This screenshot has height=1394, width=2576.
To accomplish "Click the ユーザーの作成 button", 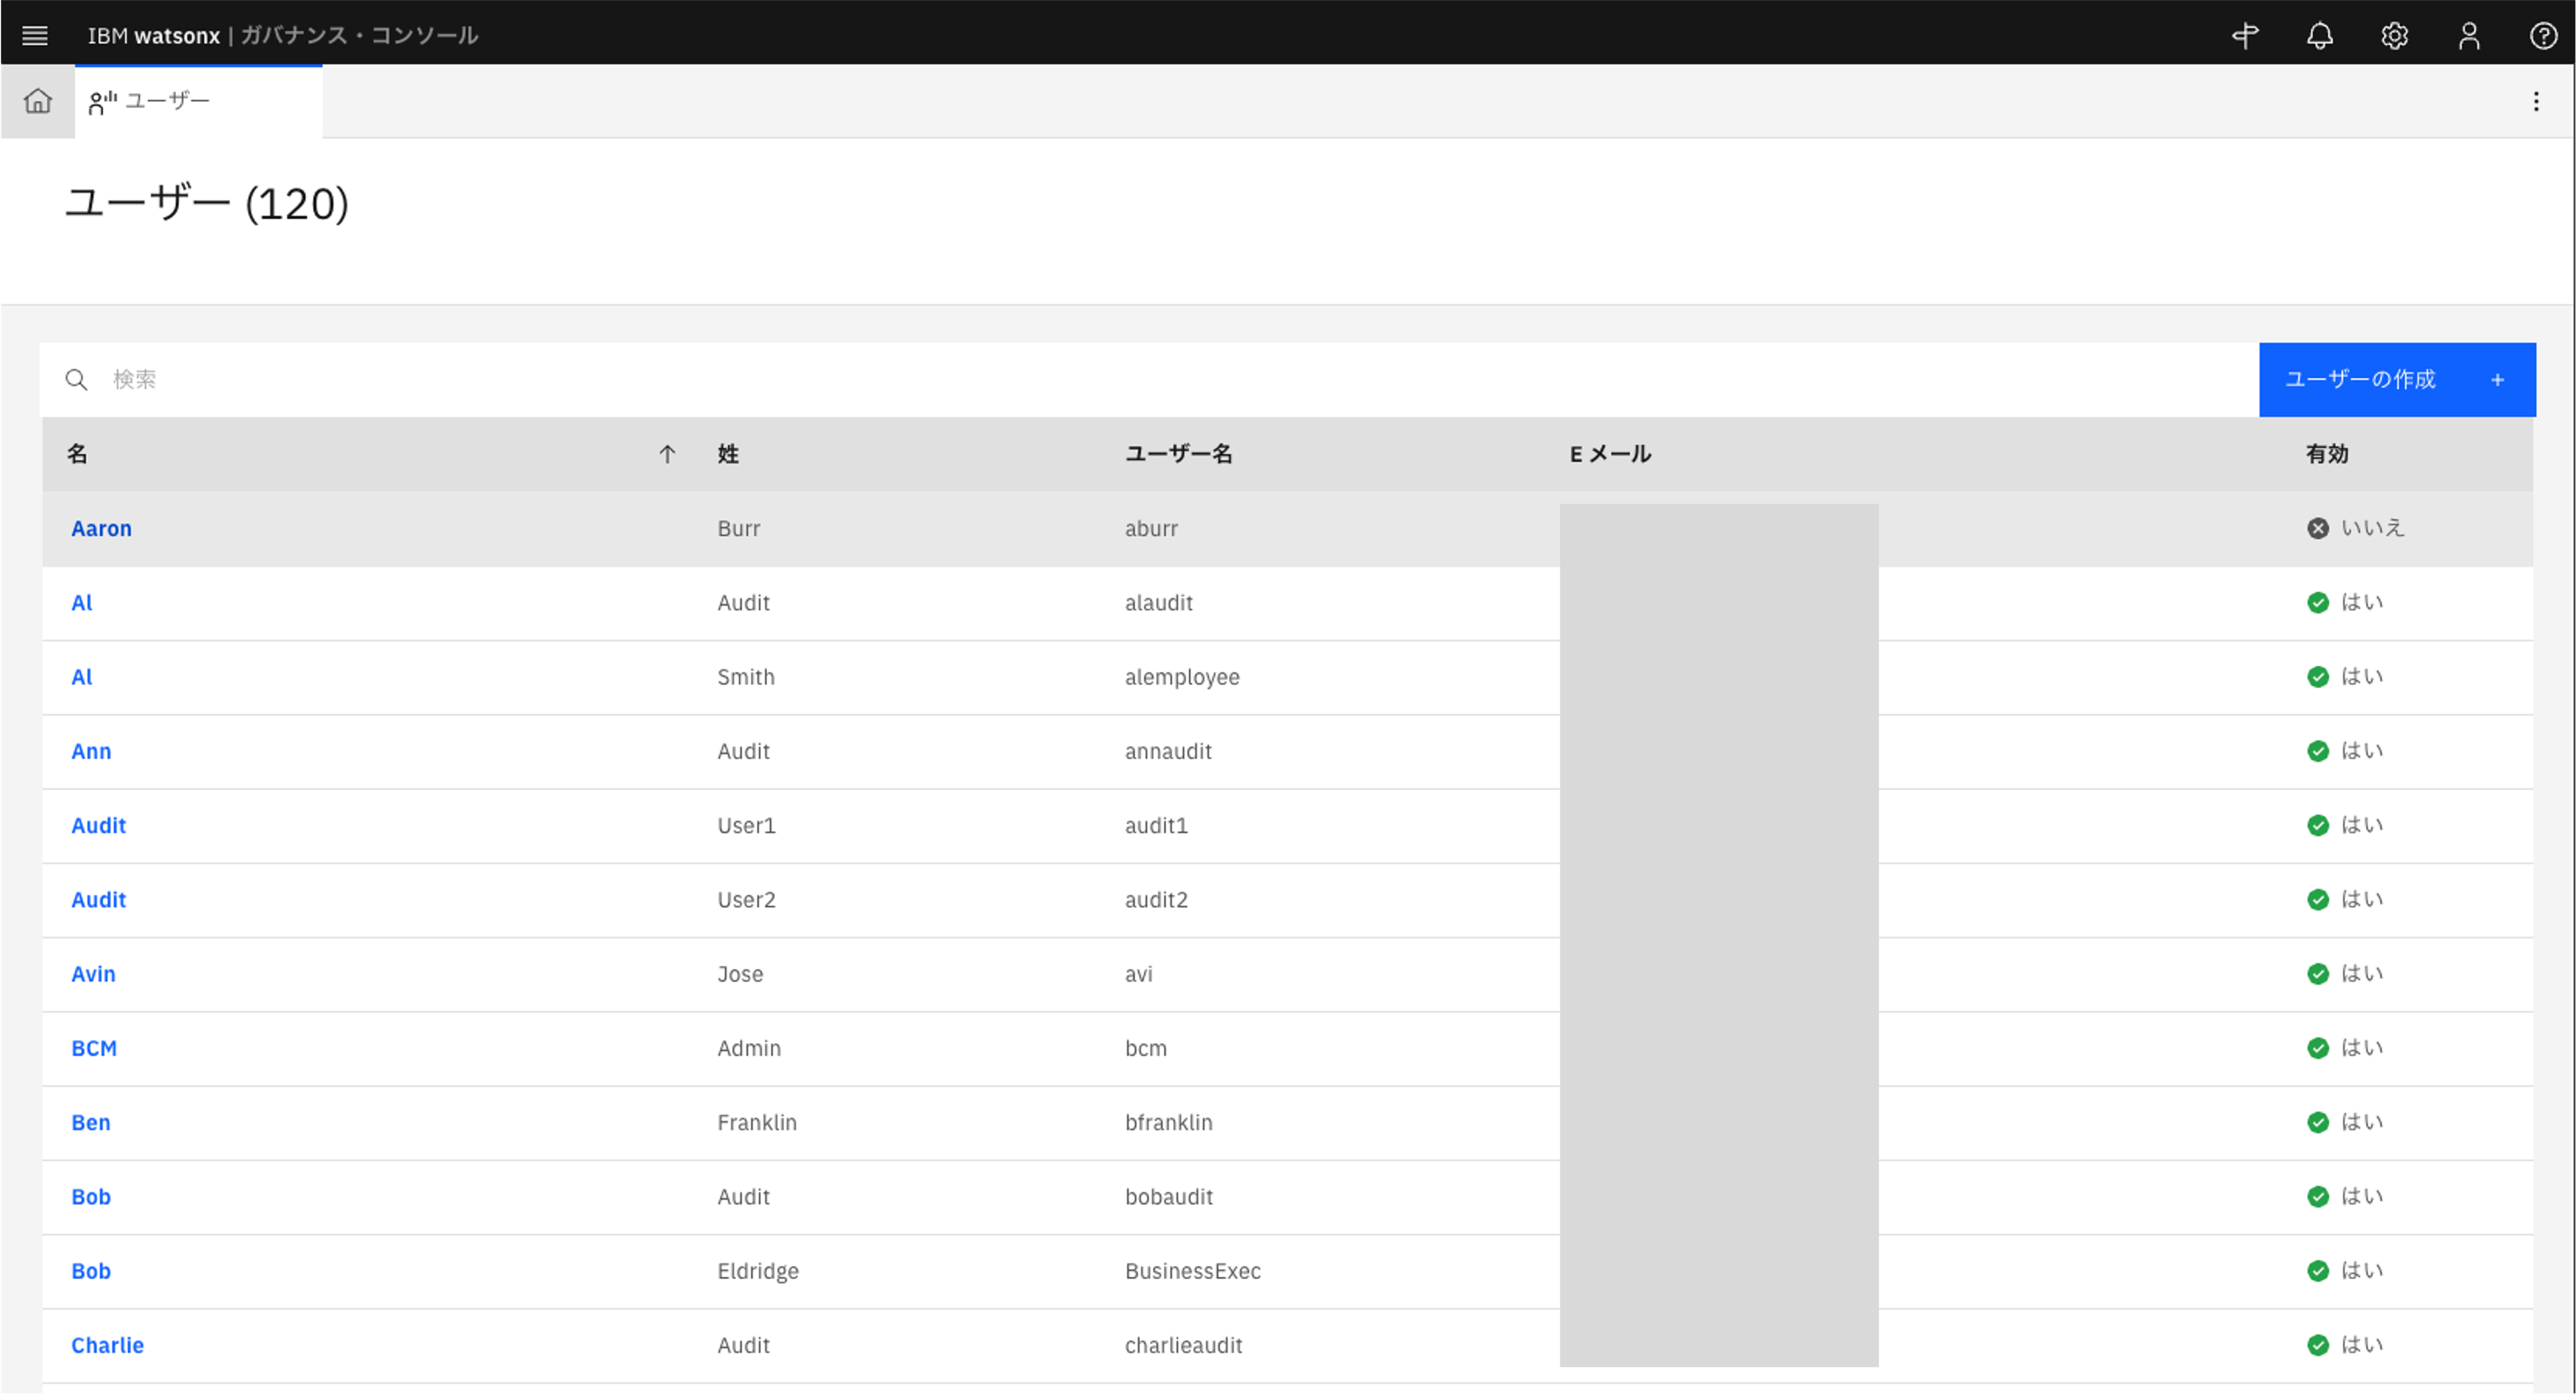I will (x=2396, y=380).
